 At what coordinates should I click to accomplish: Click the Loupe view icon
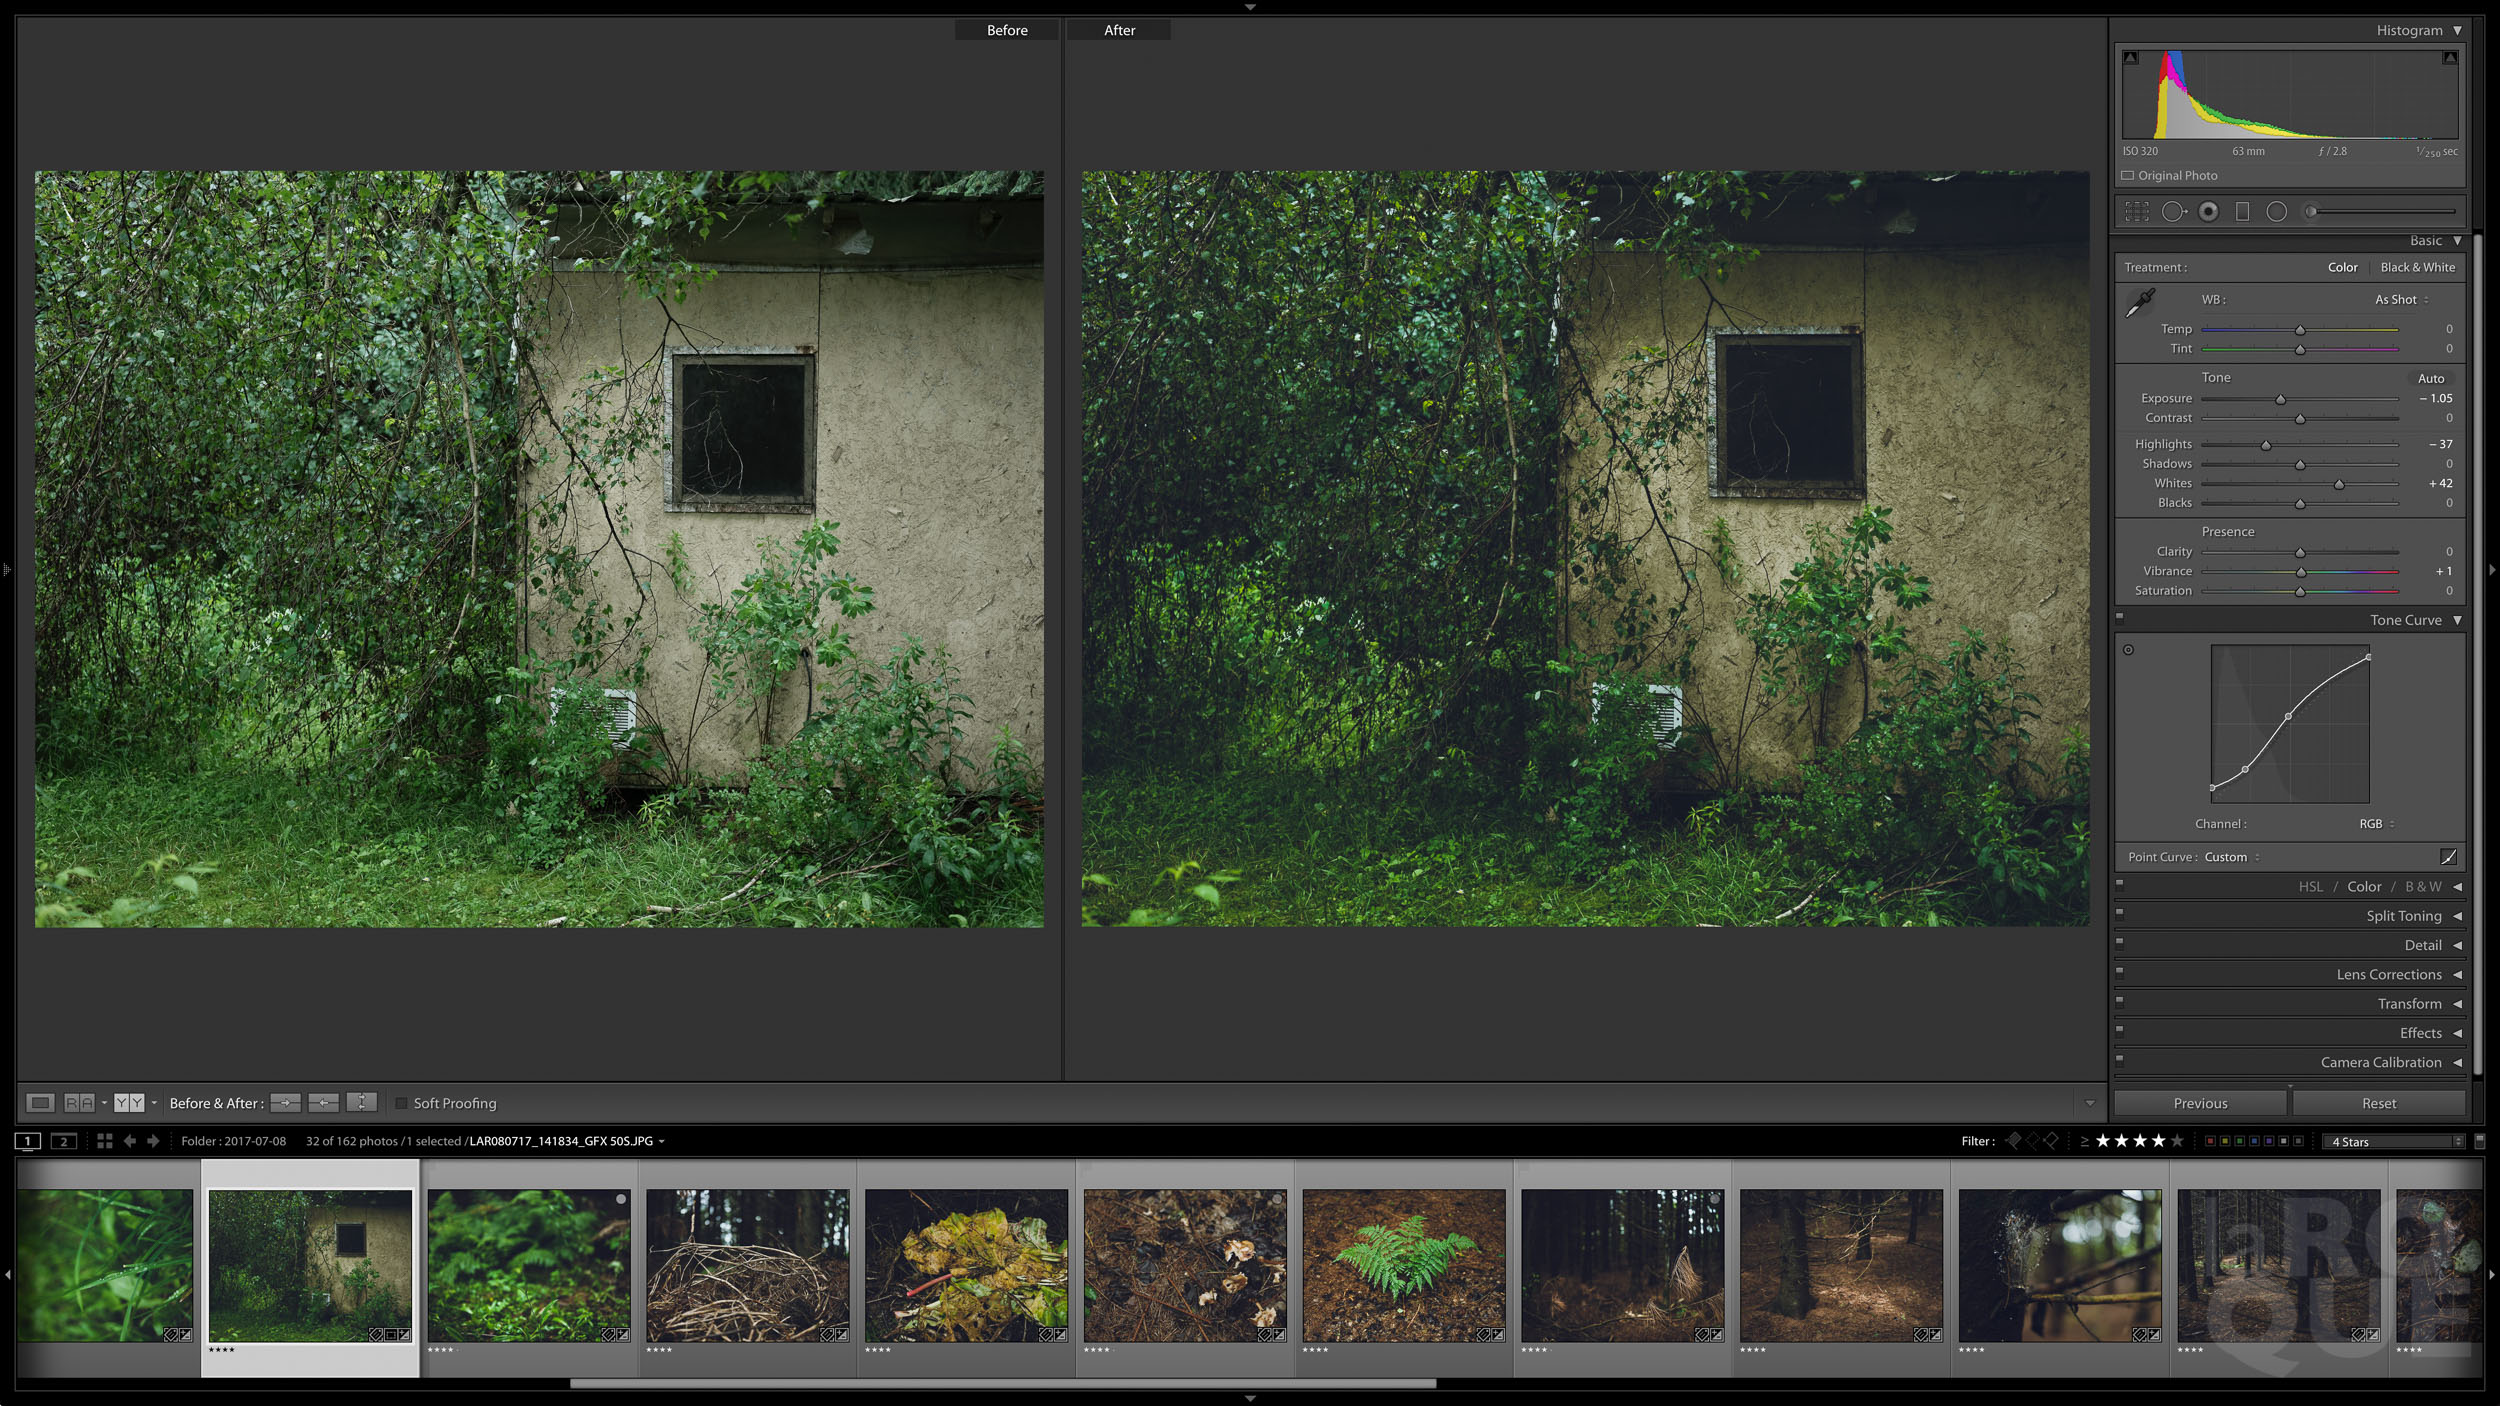click(40, 1103)
